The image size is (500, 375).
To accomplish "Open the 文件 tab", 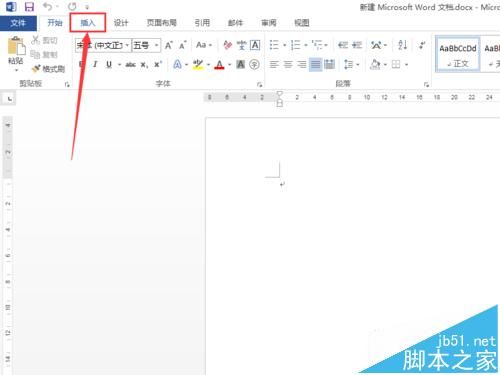I will tap(18, 23).
